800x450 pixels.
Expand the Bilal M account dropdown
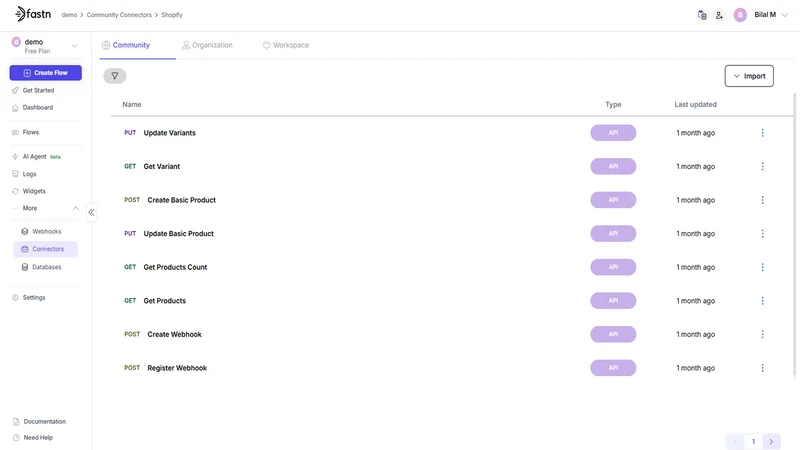(x=785, y=15)
